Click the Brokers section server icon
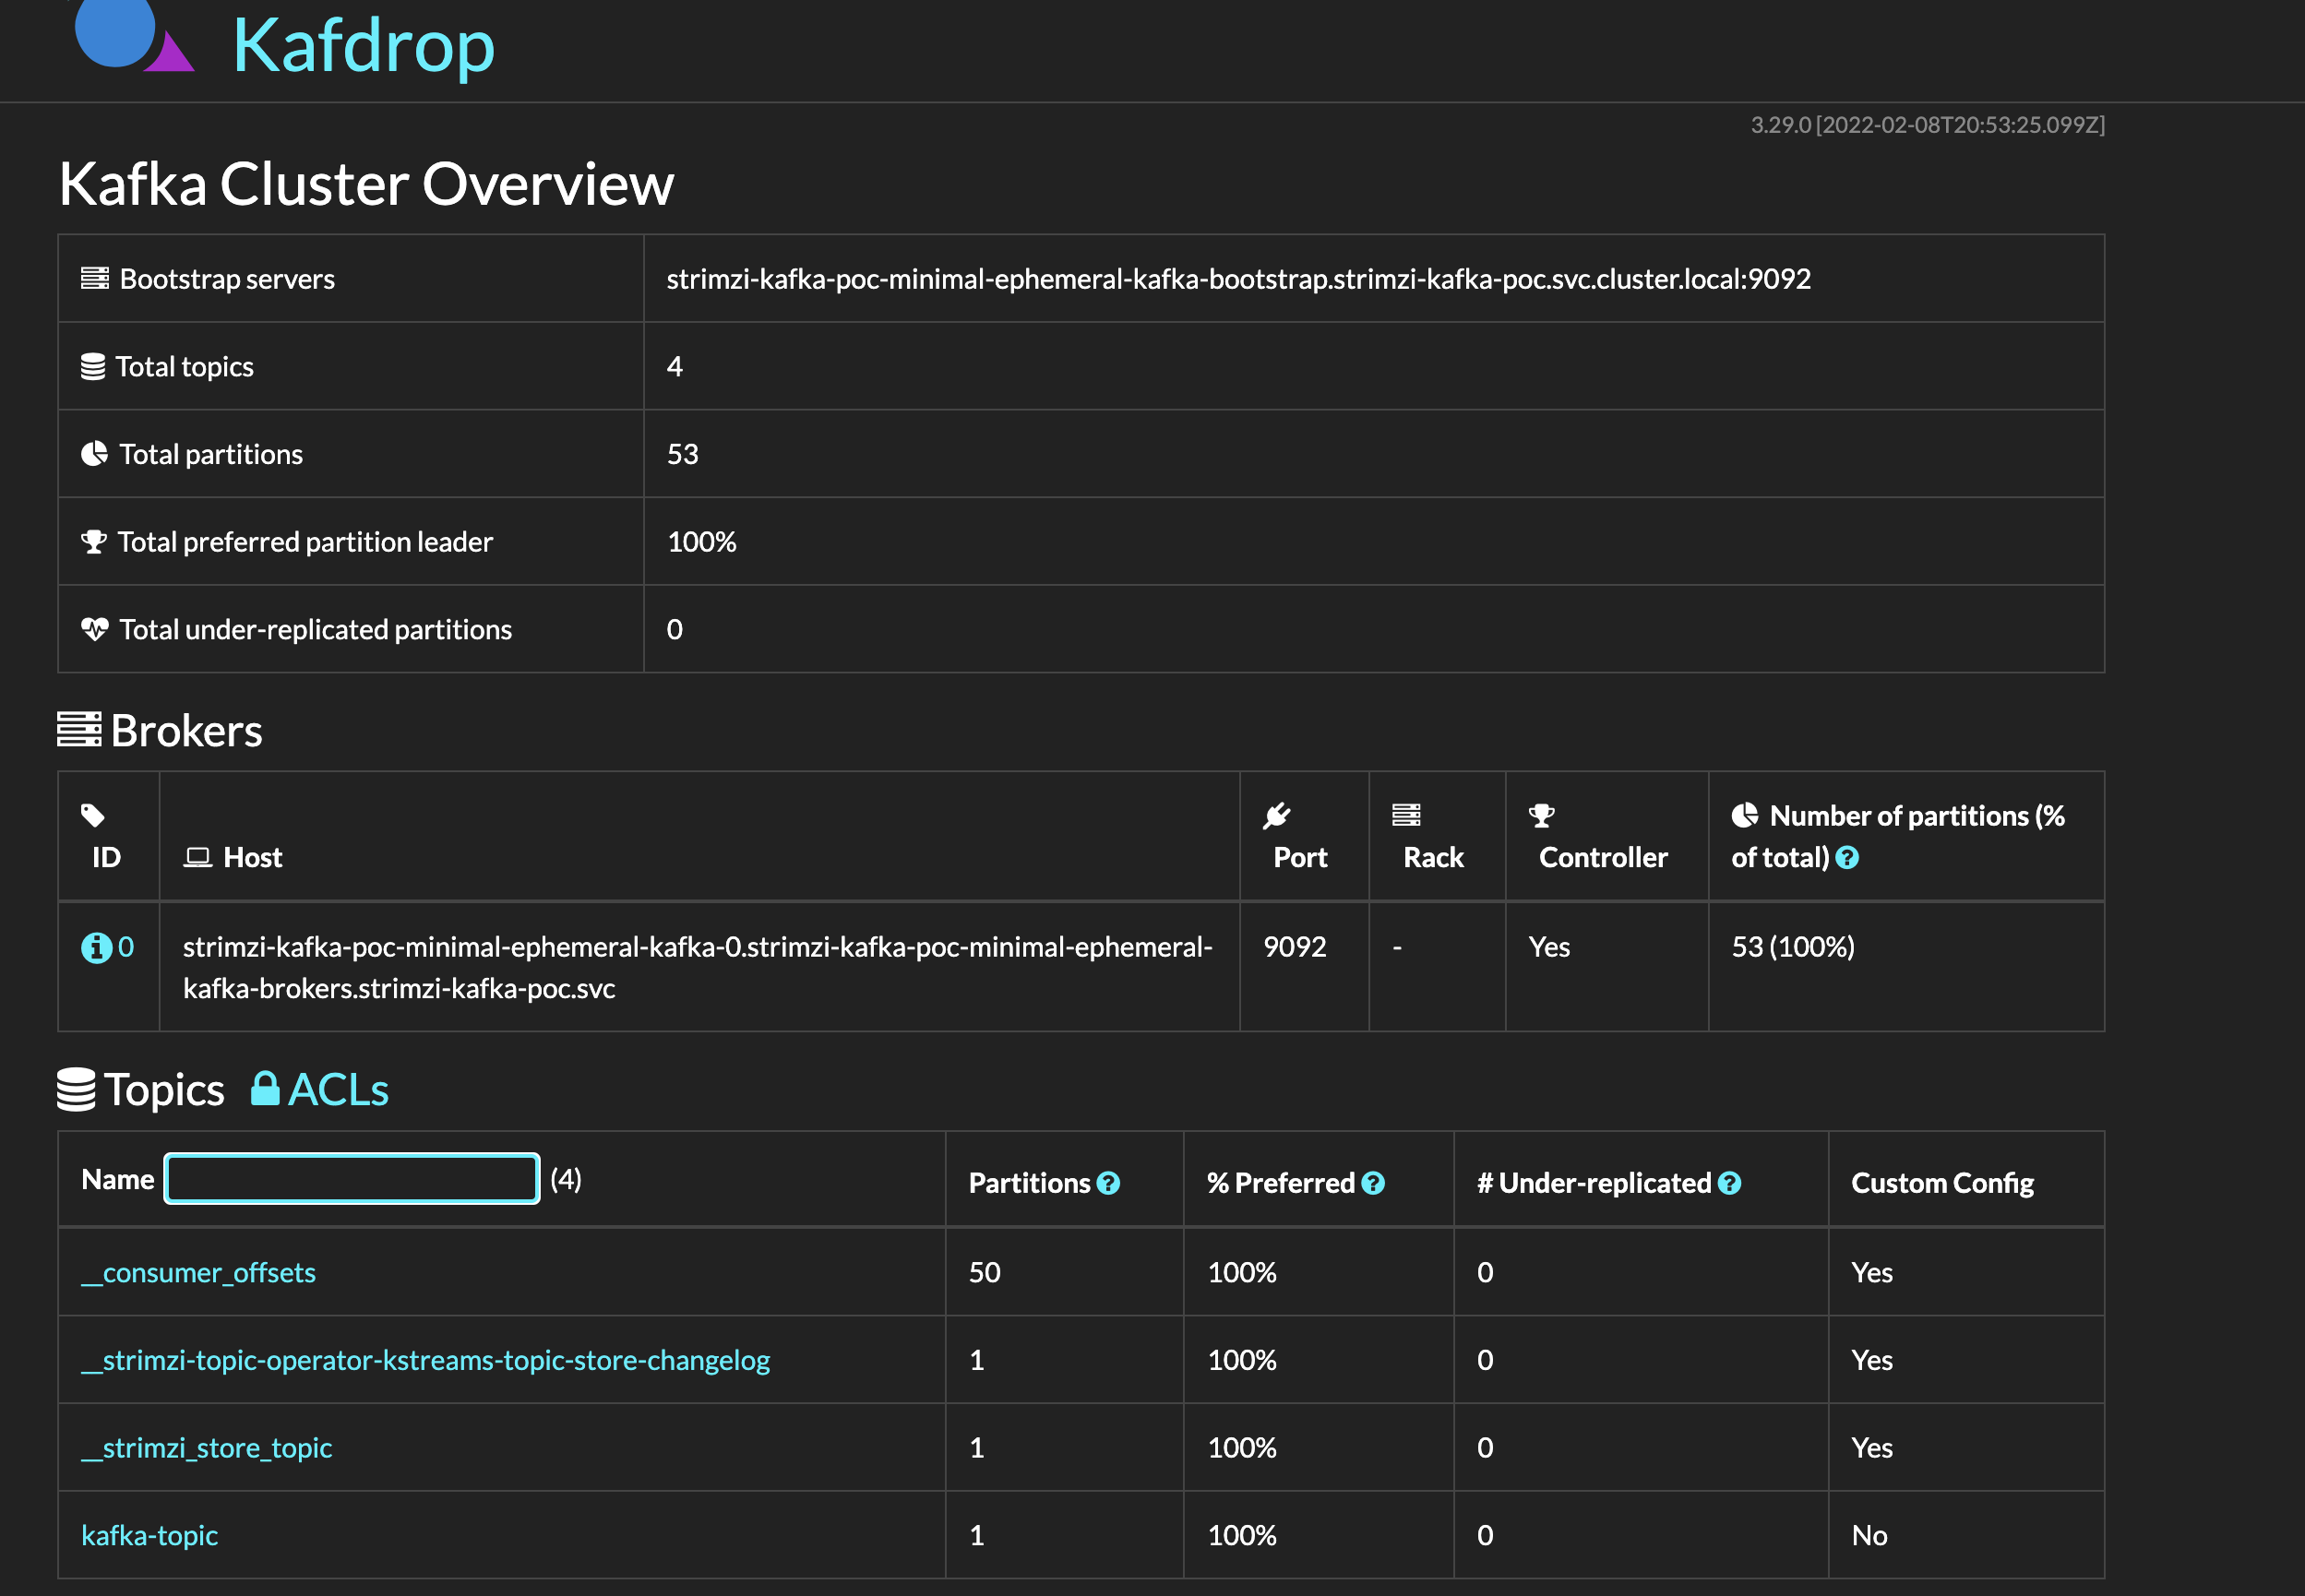Screen dimensions: 2305x1596 79,729
